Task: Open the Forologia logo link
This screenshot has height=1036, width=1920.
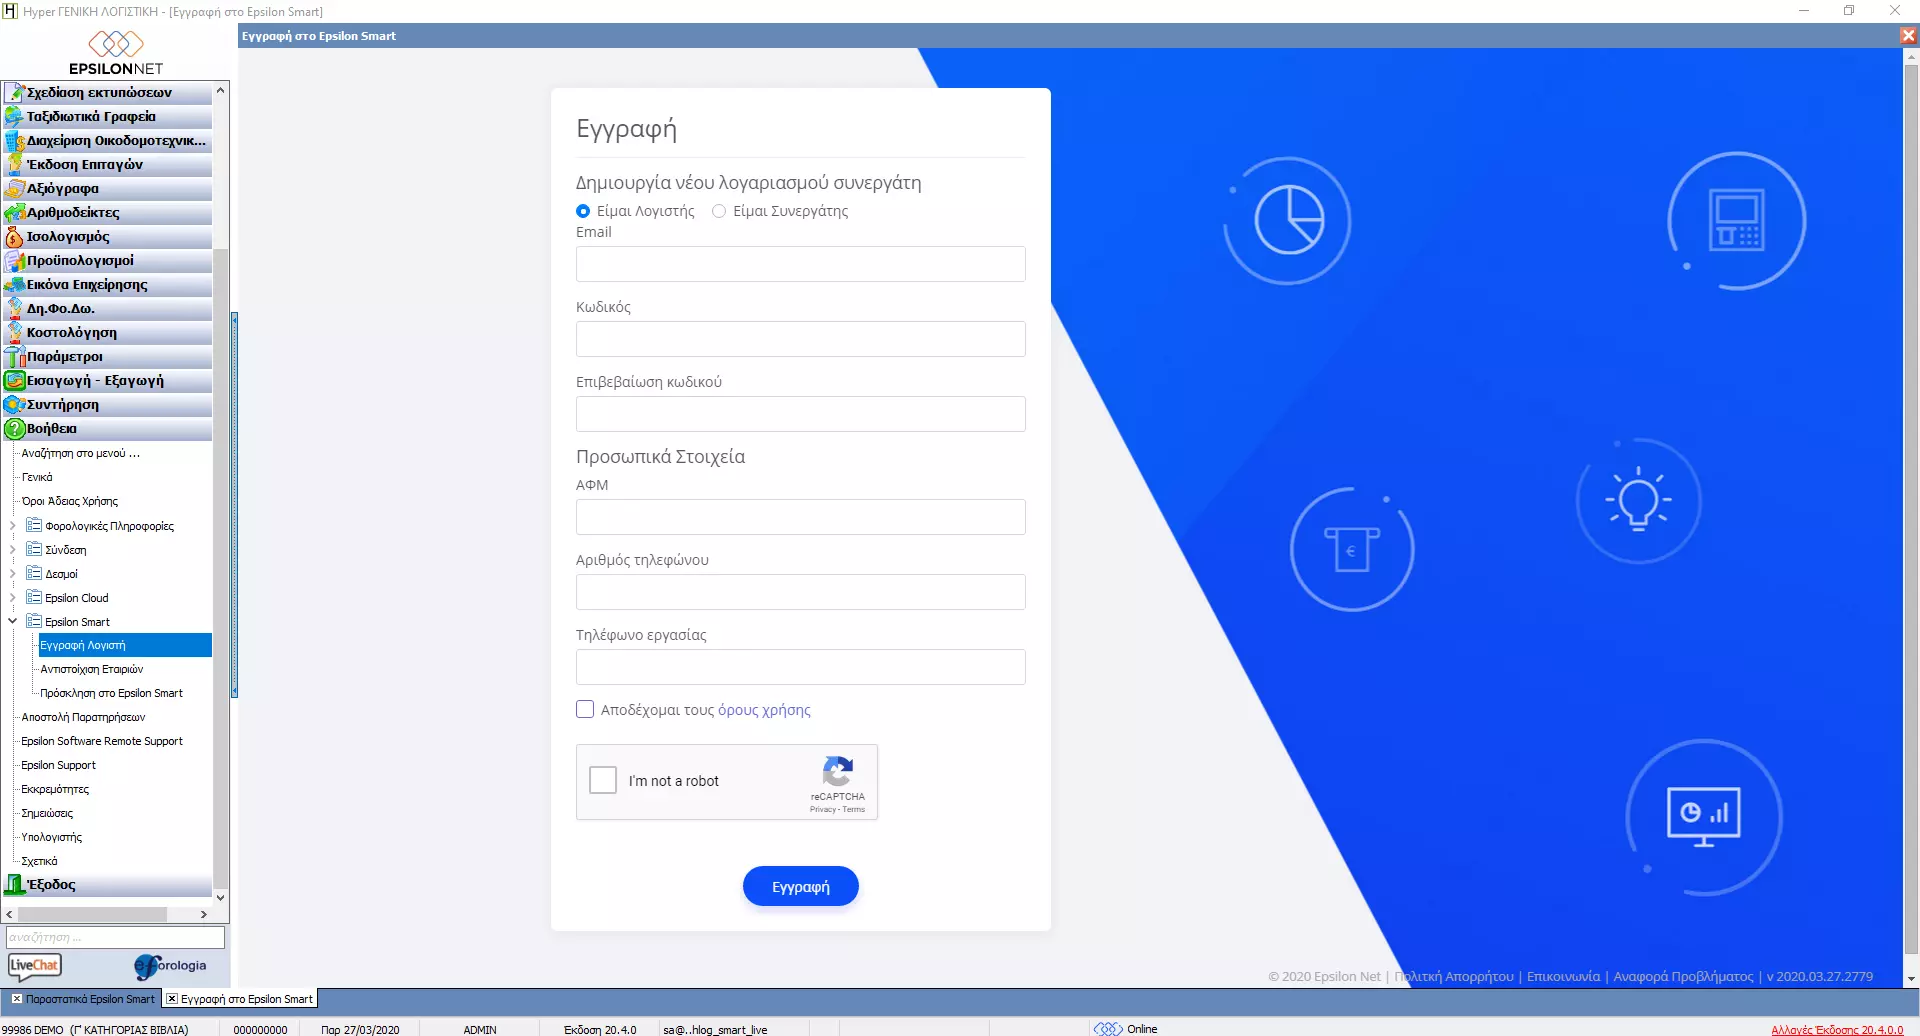Action: point(170,966)
